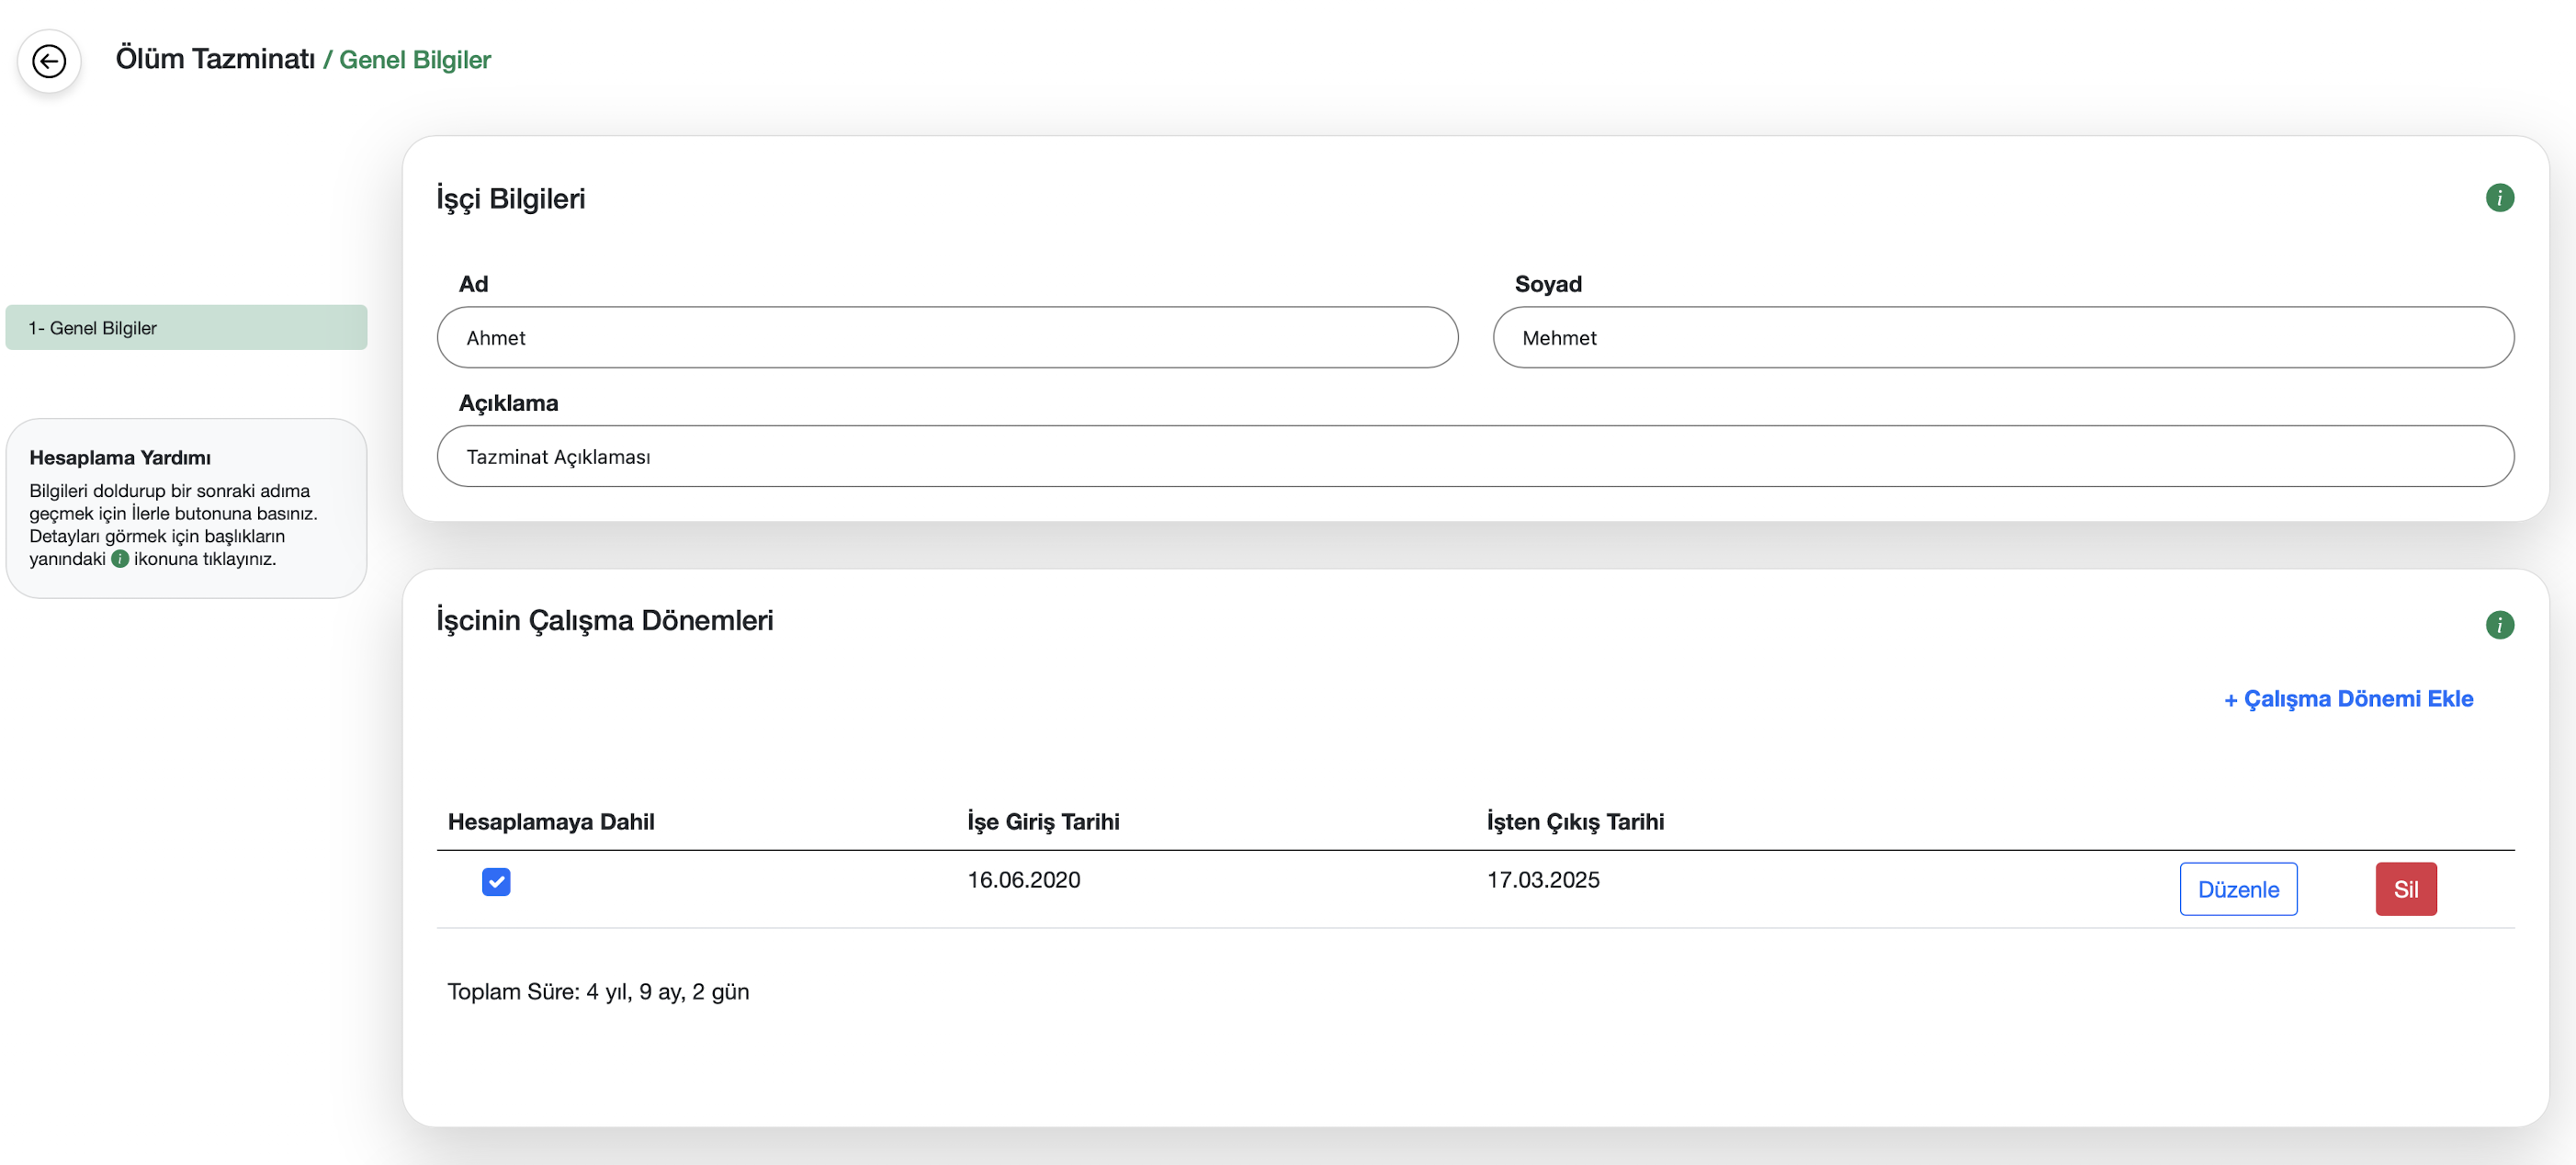Click the back arrow icon
Screen dimensions: 2576x1165
click(49, 61)
